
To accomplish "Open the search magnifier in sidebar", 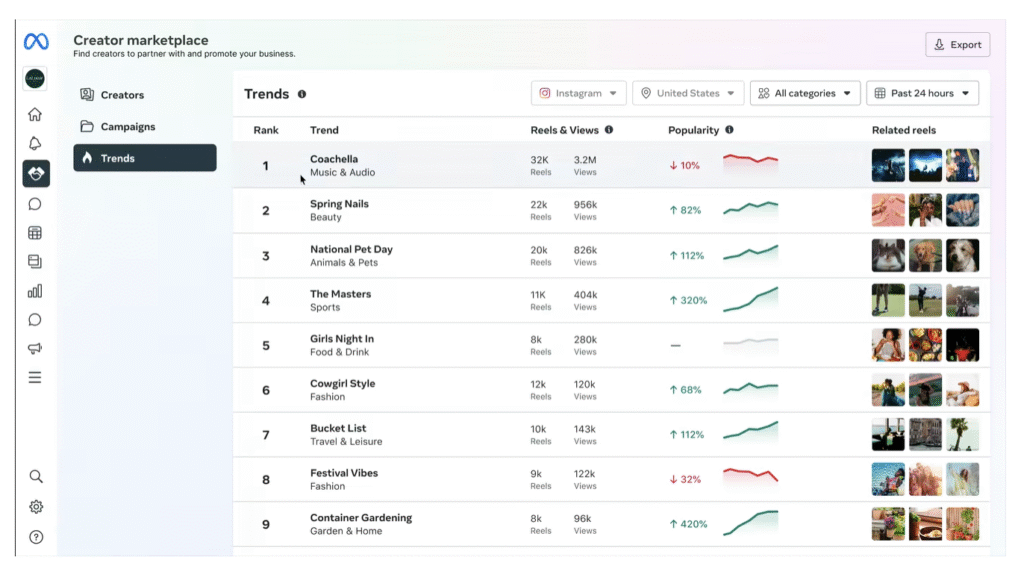I will (x=36, y=476).
